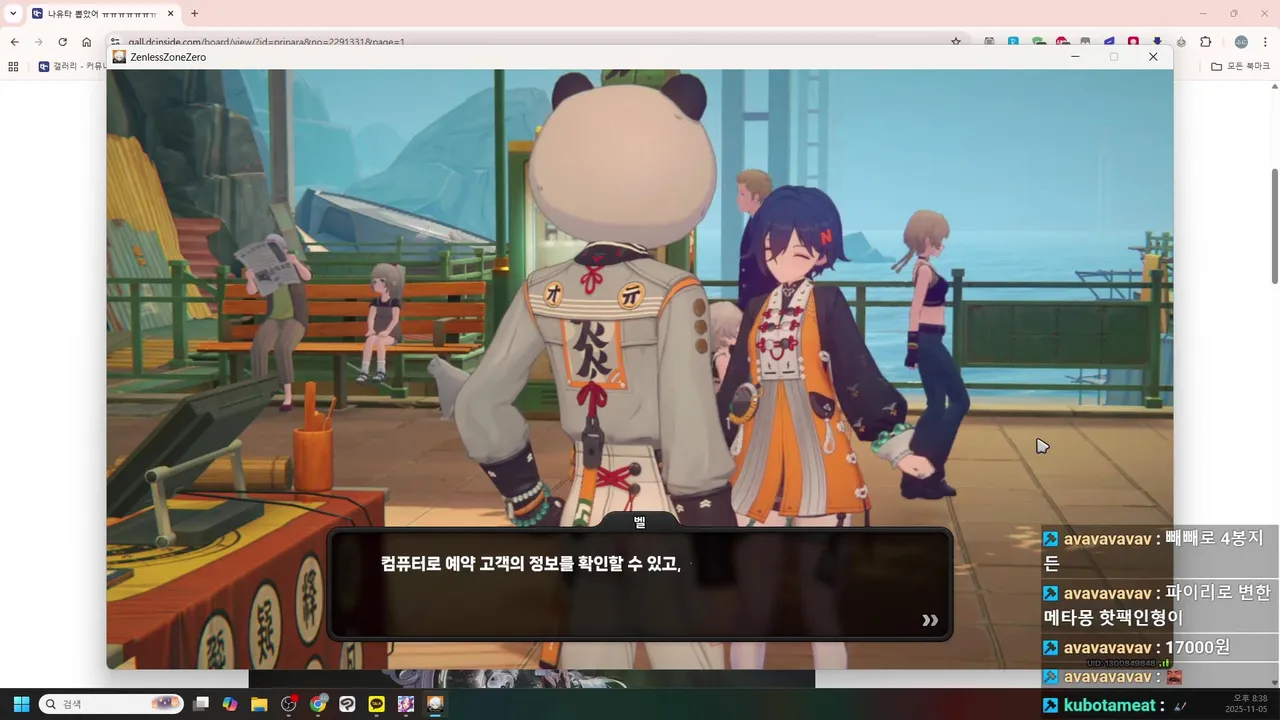Switch to Chrome from the taskbar
This screenshot has height=720, width=1280.
[318, 704]
